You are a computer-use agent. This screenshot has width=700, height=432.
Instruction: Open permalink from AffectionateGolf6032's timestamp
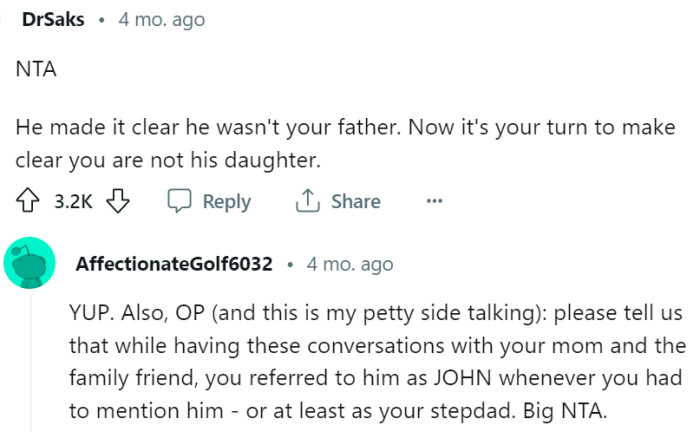click(350, 264)
